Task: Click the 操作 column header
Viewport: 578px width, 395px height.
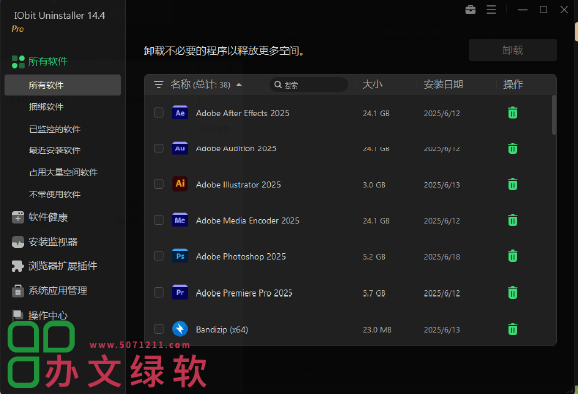Action: 513,85
